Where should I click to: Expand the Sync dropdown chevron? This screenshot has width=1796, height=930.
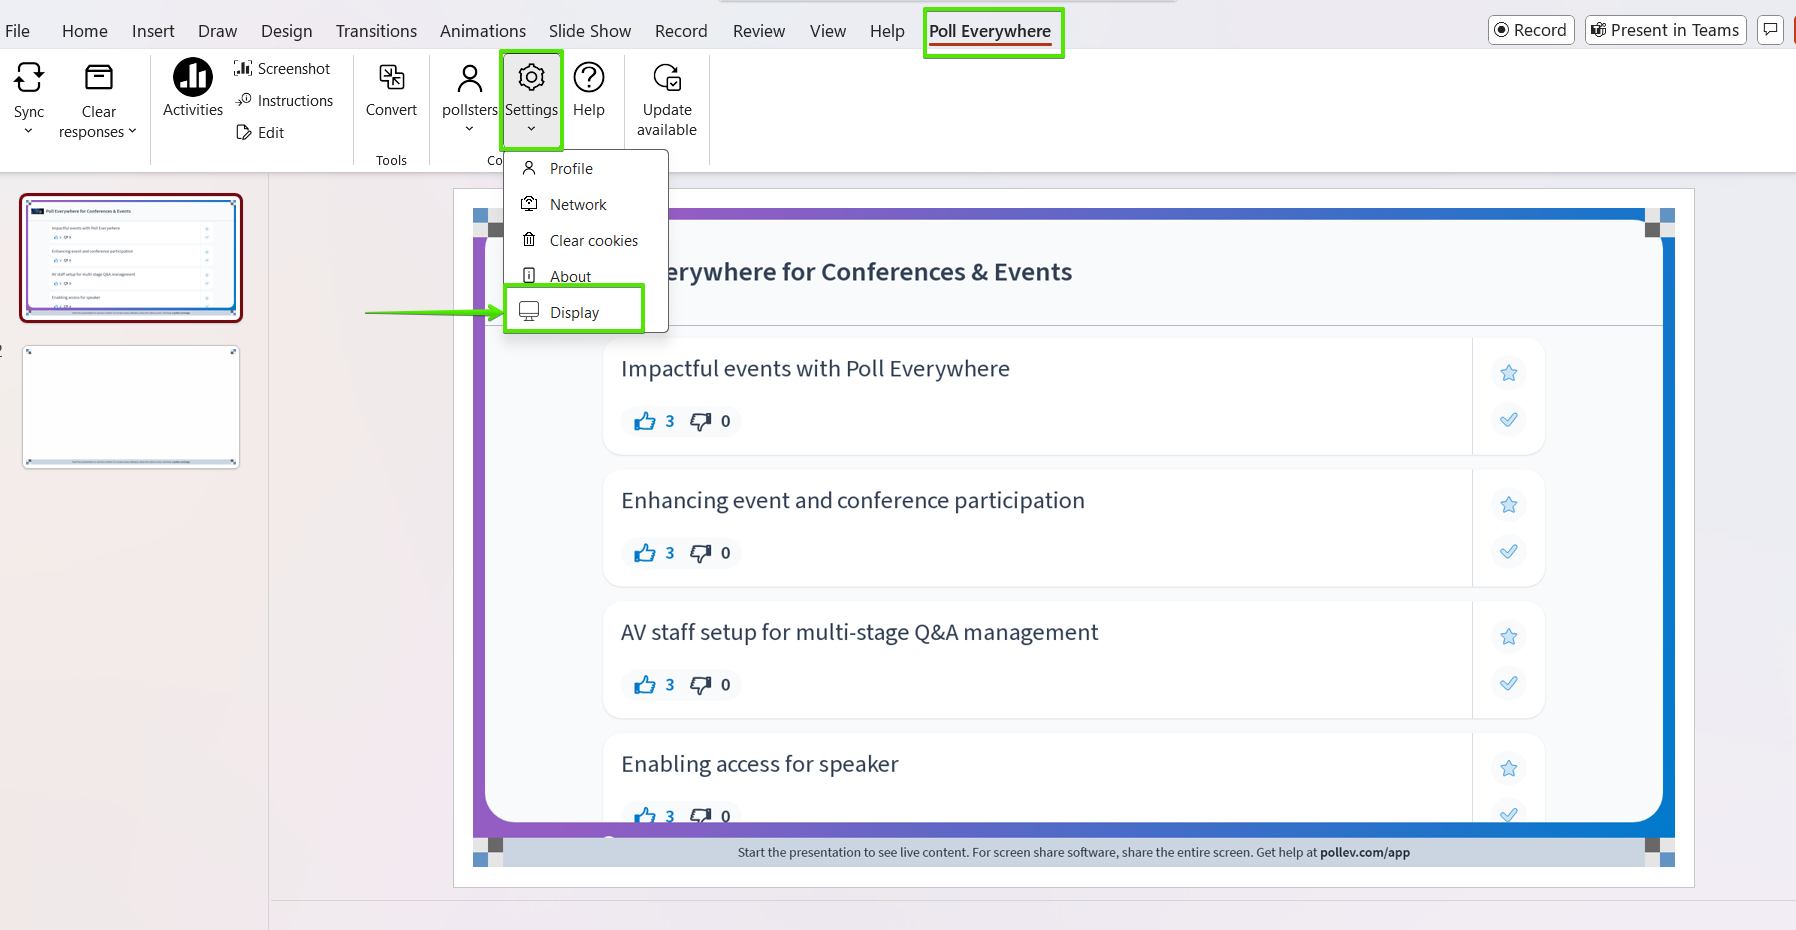pos(29,131)
